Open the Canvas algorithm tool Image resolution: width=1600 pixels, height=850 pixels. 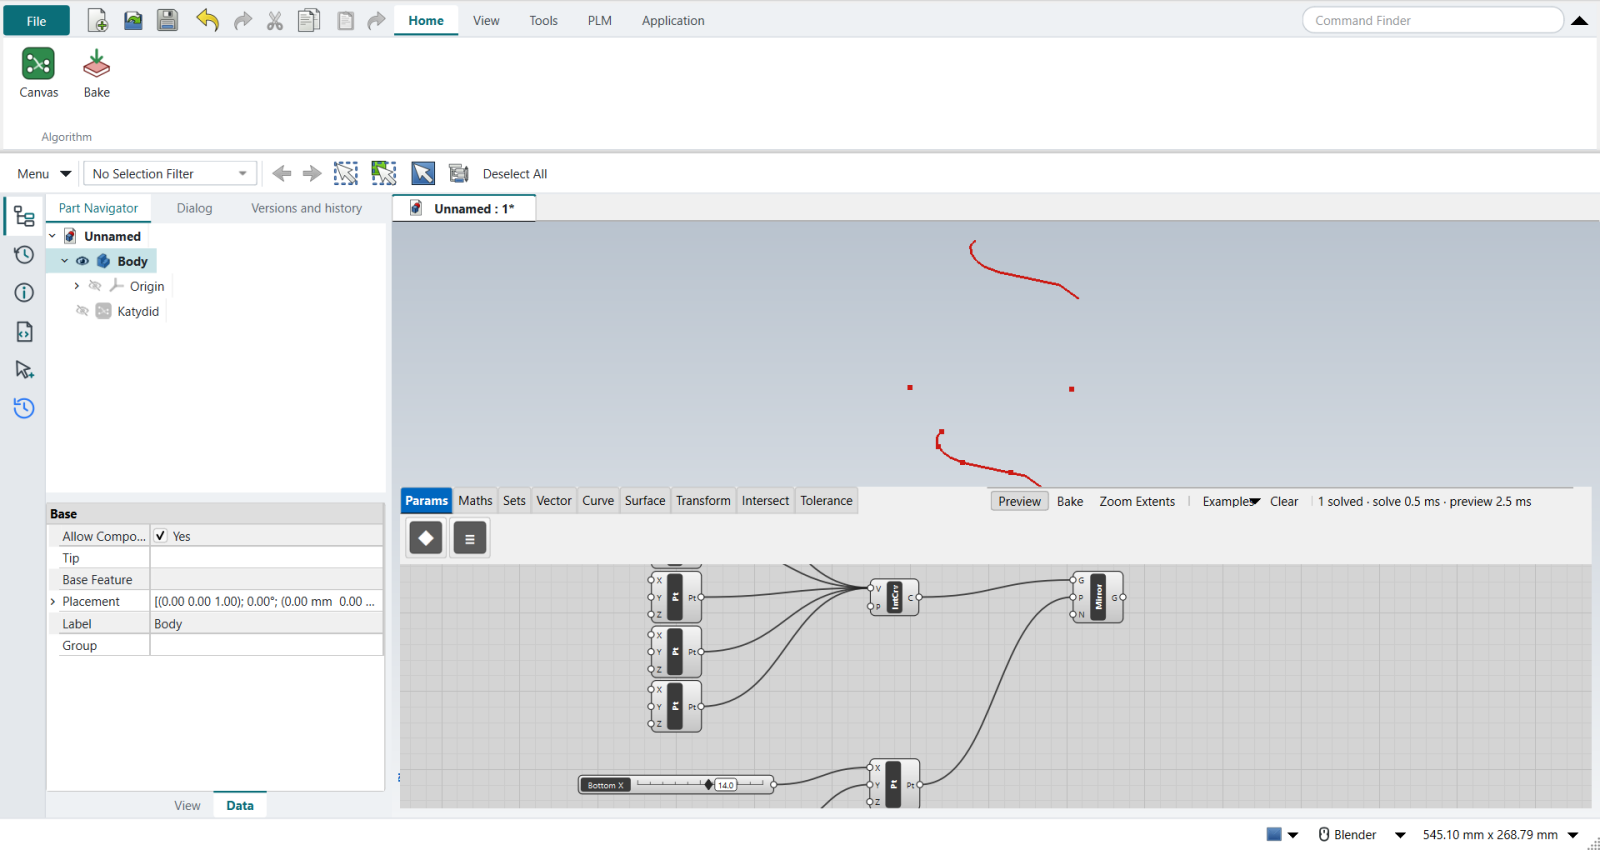pos(38,73)
